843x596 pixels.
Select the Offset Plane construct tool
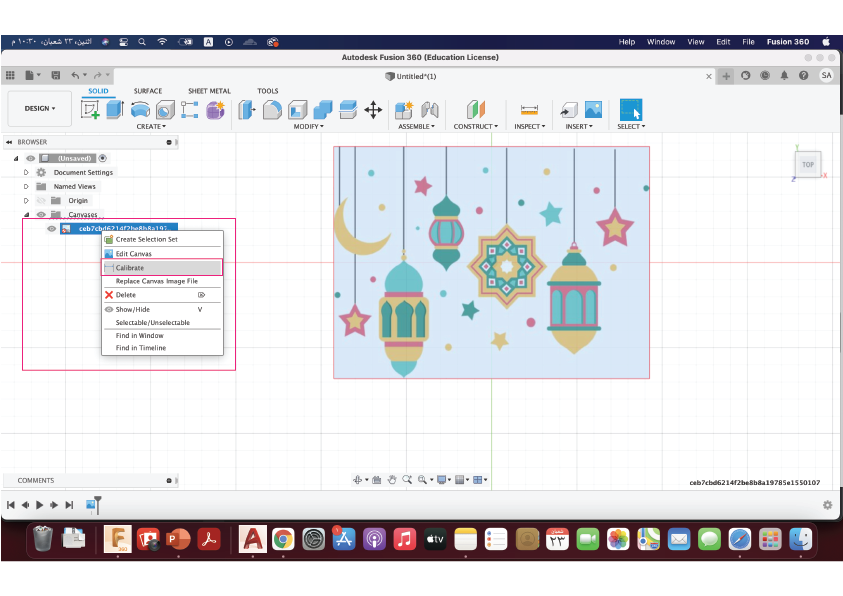[476, 110]
